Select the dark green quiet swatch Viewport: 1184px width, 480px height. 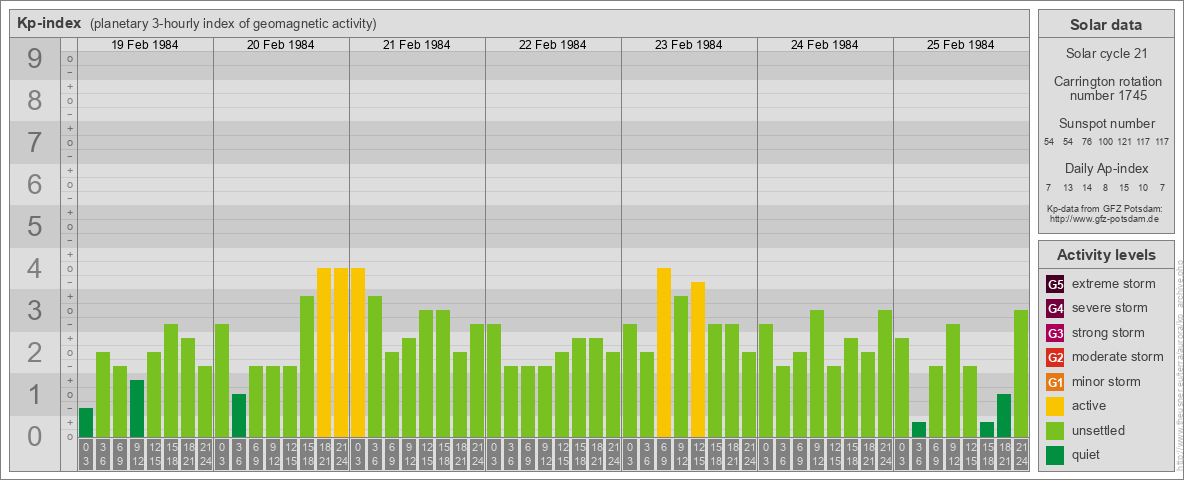click(x=1055, y=454)
